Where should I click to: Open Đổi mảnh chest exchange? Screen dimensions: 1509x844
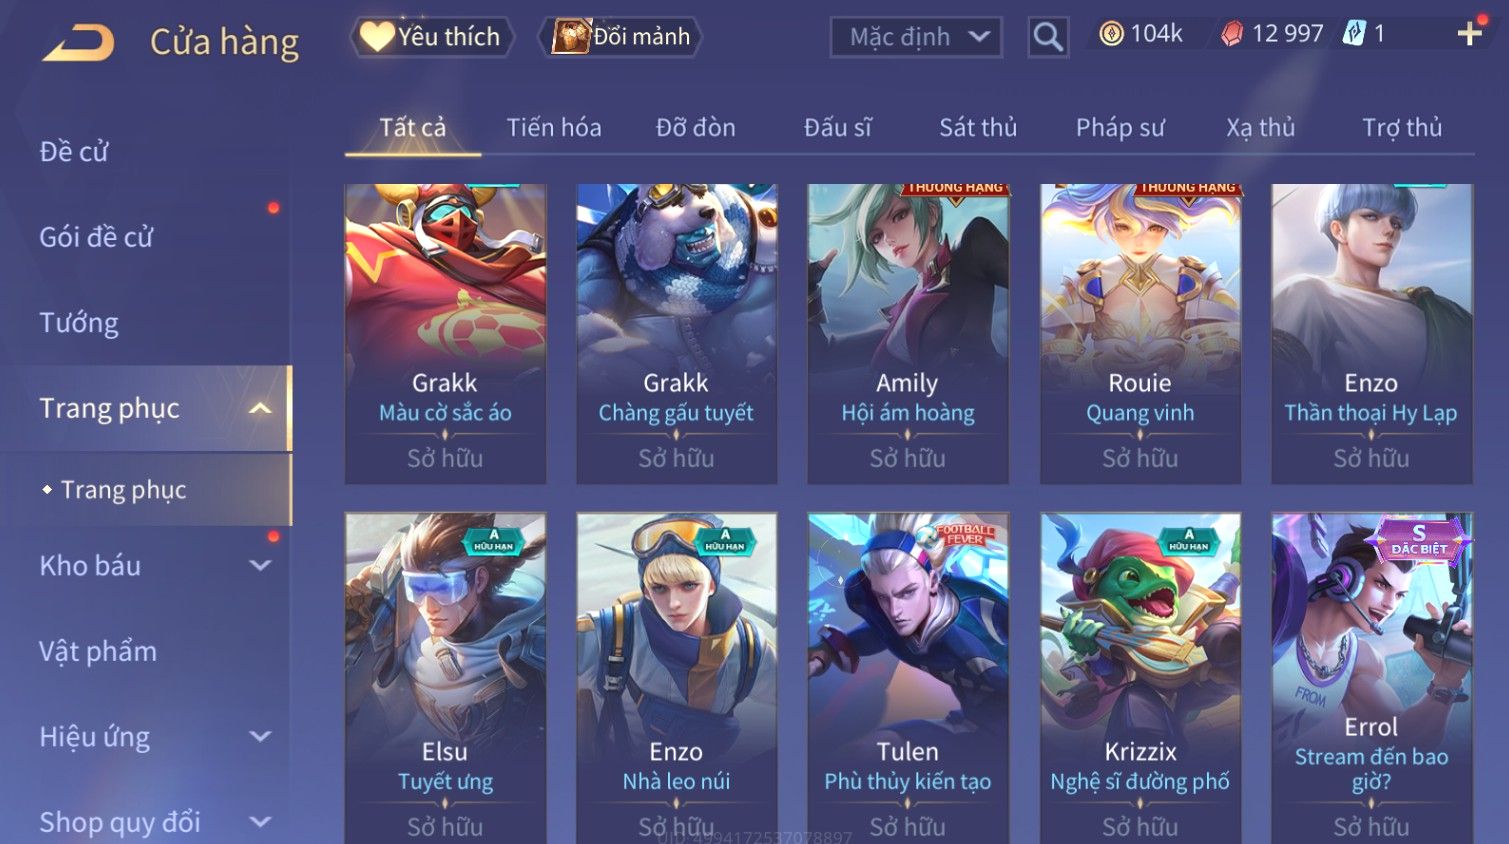621,37
